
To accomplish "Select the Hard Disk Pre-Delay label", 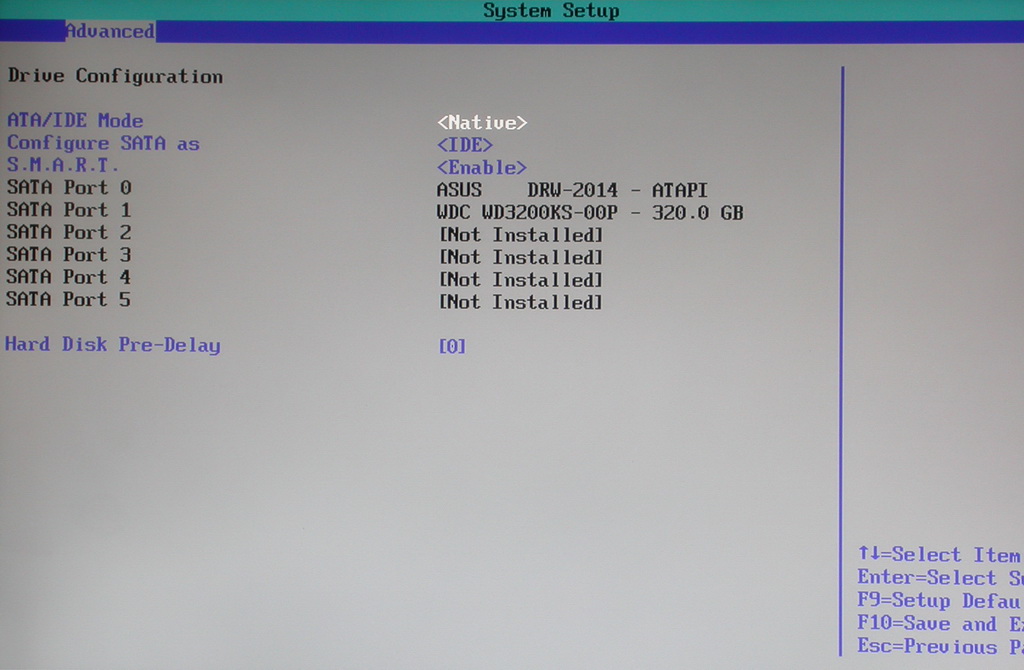I will 113,345.
